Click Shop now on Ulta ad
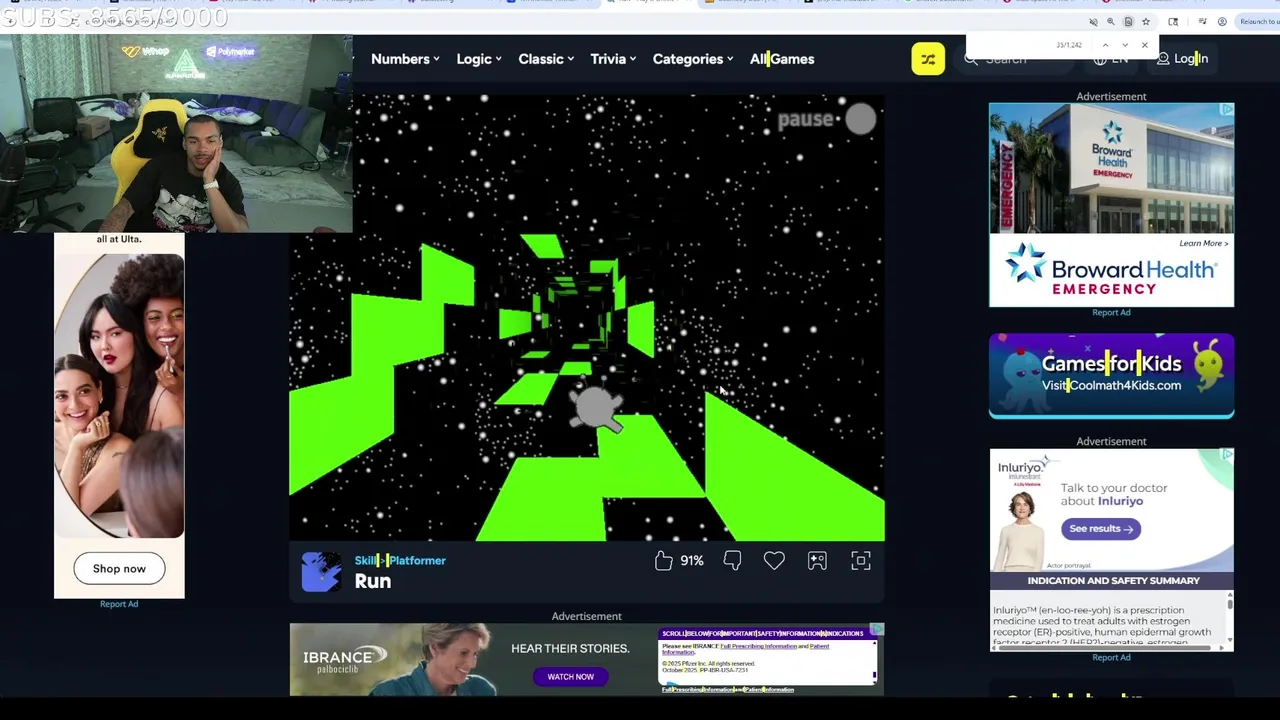 (x=119, y=569)
